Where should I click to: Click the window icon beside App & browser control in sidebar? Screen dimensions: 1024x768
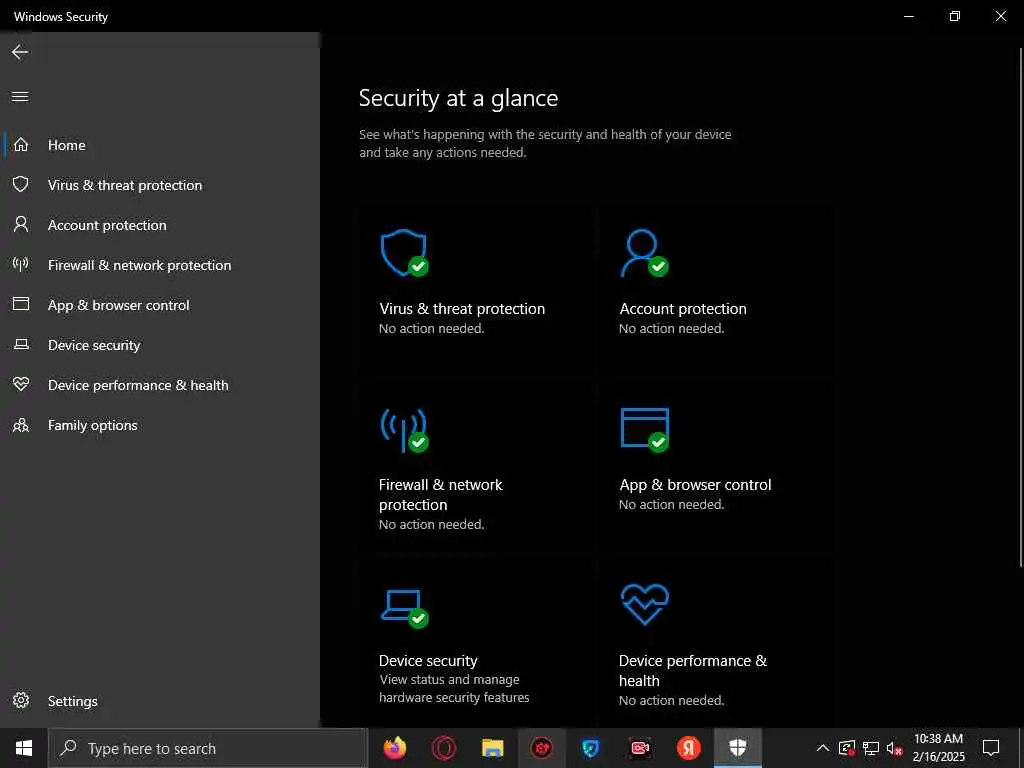pos(21,304)
